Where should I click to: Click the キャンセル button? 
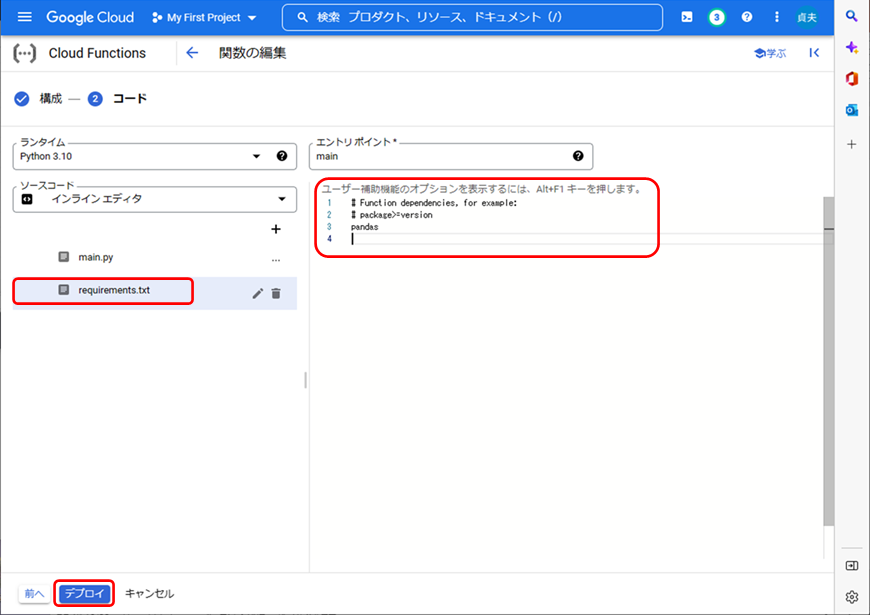click(149, 593)
